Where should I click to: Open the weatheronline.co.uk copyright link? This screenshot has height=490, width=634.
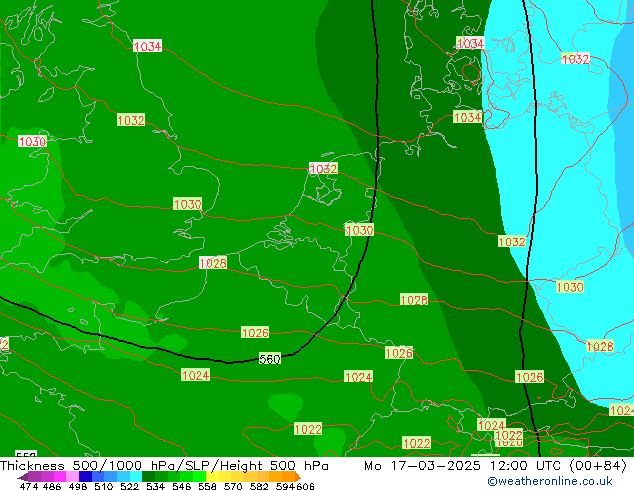coord(550,481)
